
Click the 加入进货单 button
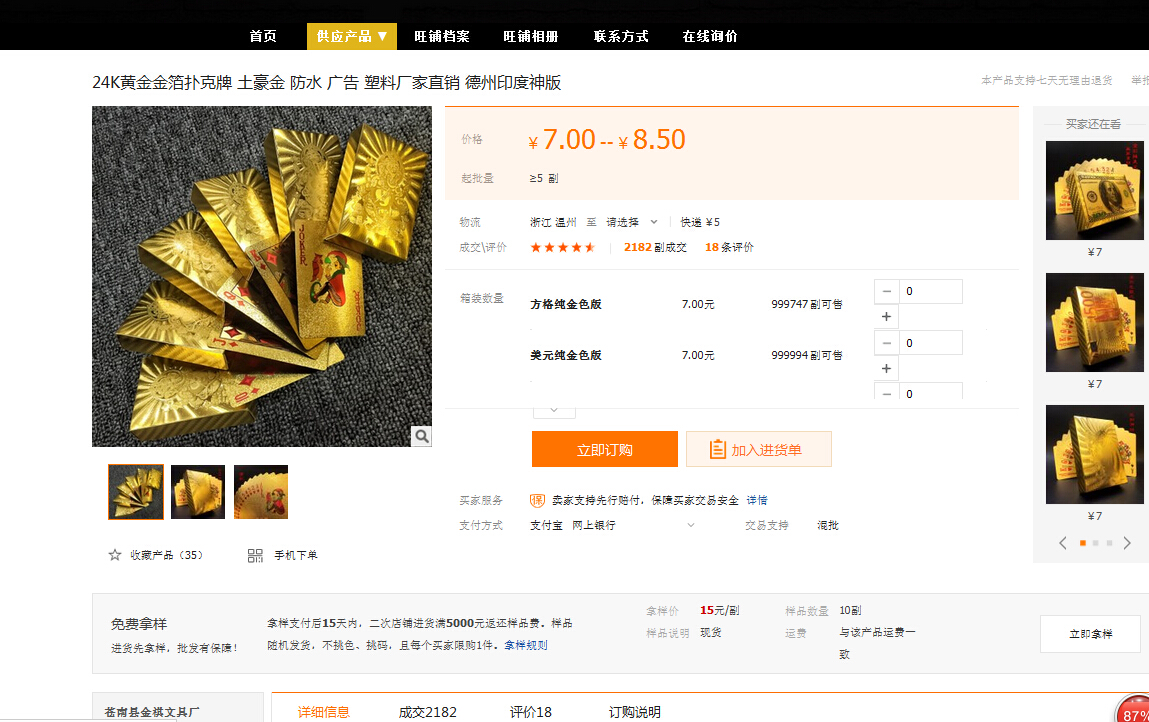(758, 449)
